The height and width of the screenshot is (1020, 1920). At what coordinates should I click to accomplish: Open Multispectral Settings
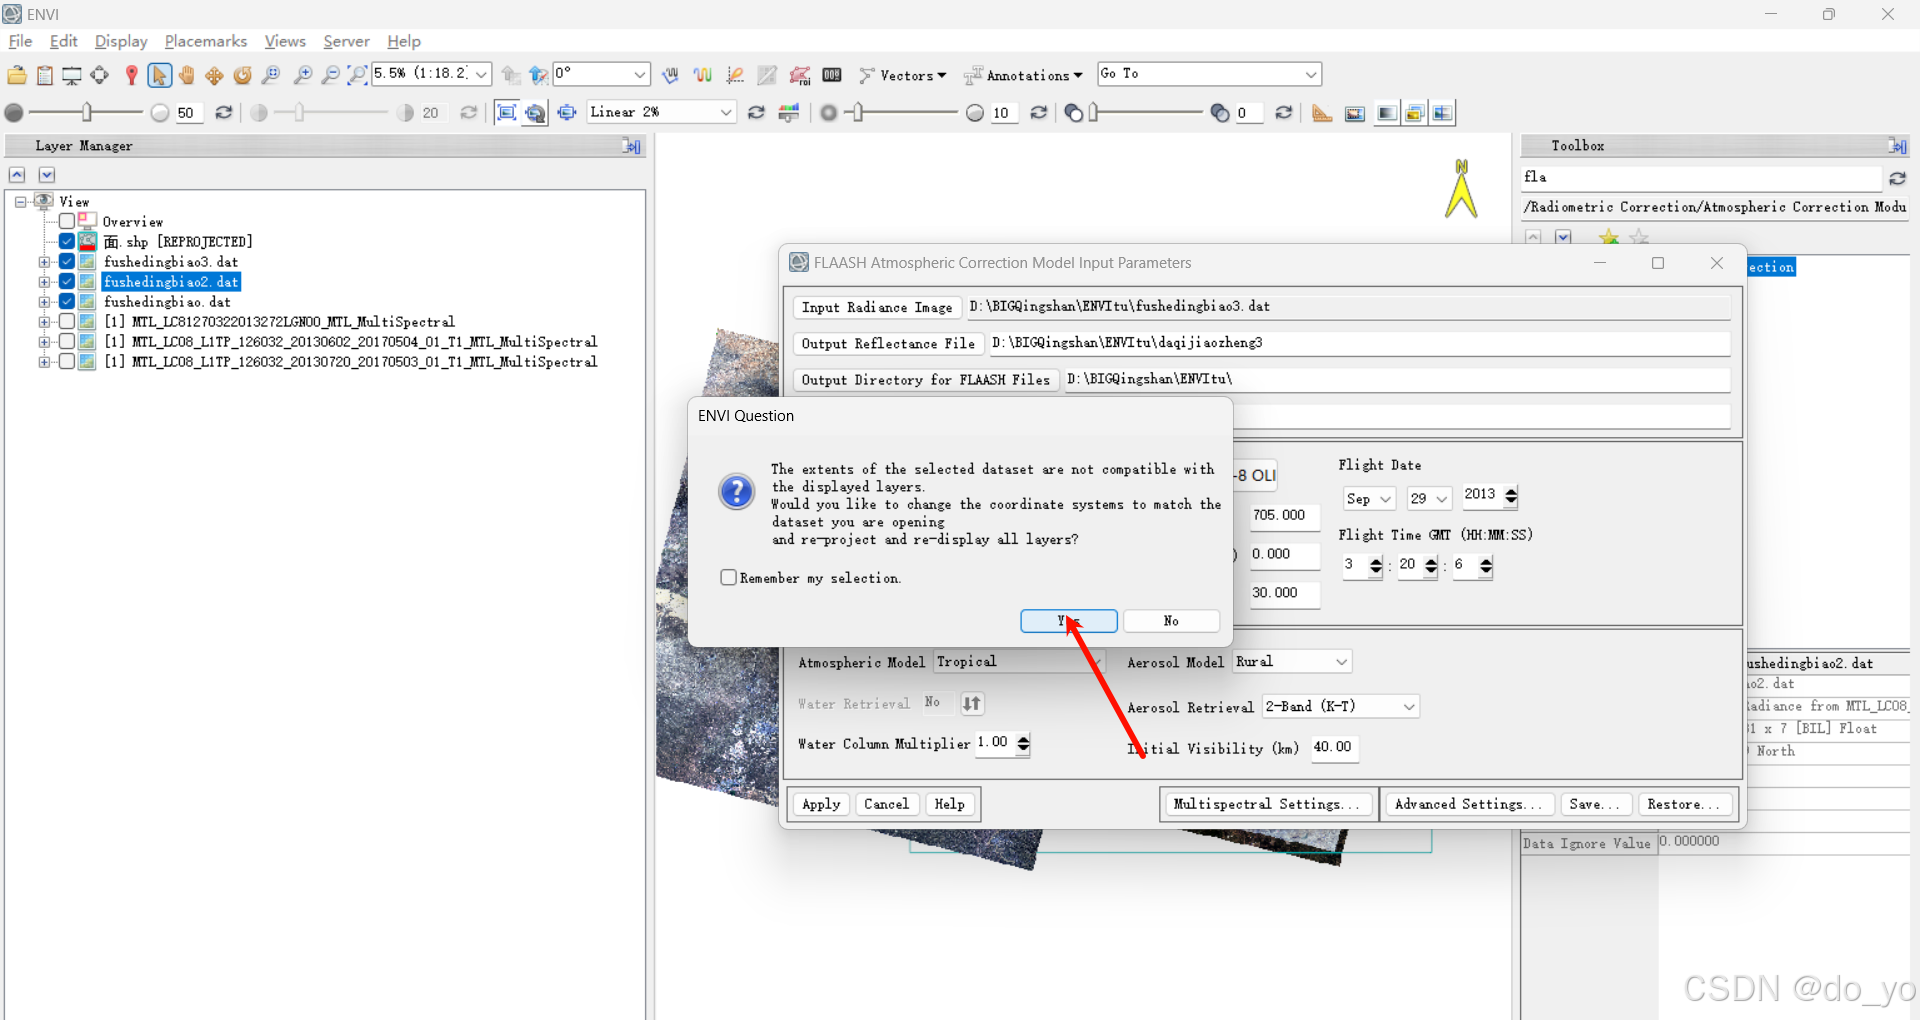click(1267, 804)
